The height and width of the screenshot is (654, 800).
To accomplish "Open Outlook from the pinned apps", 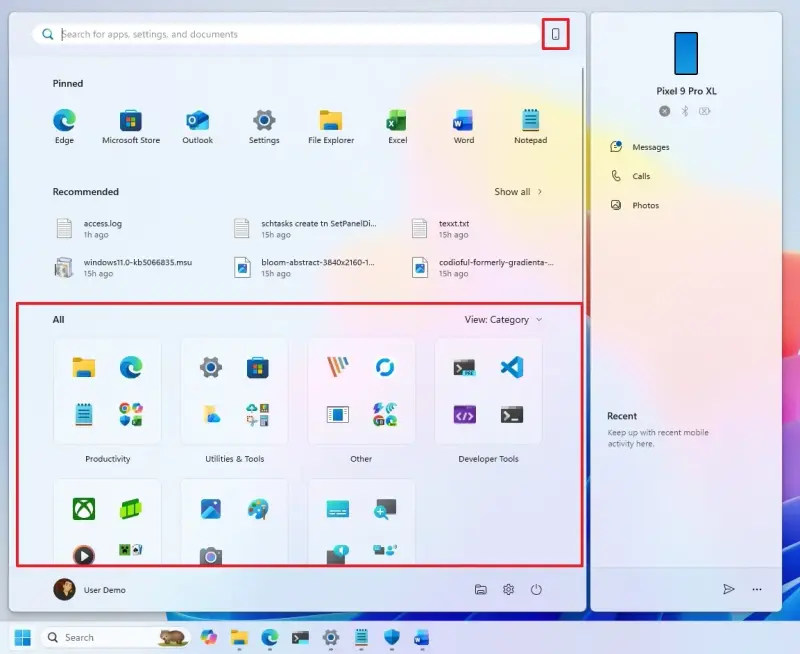I will click(x=197, y=118).
